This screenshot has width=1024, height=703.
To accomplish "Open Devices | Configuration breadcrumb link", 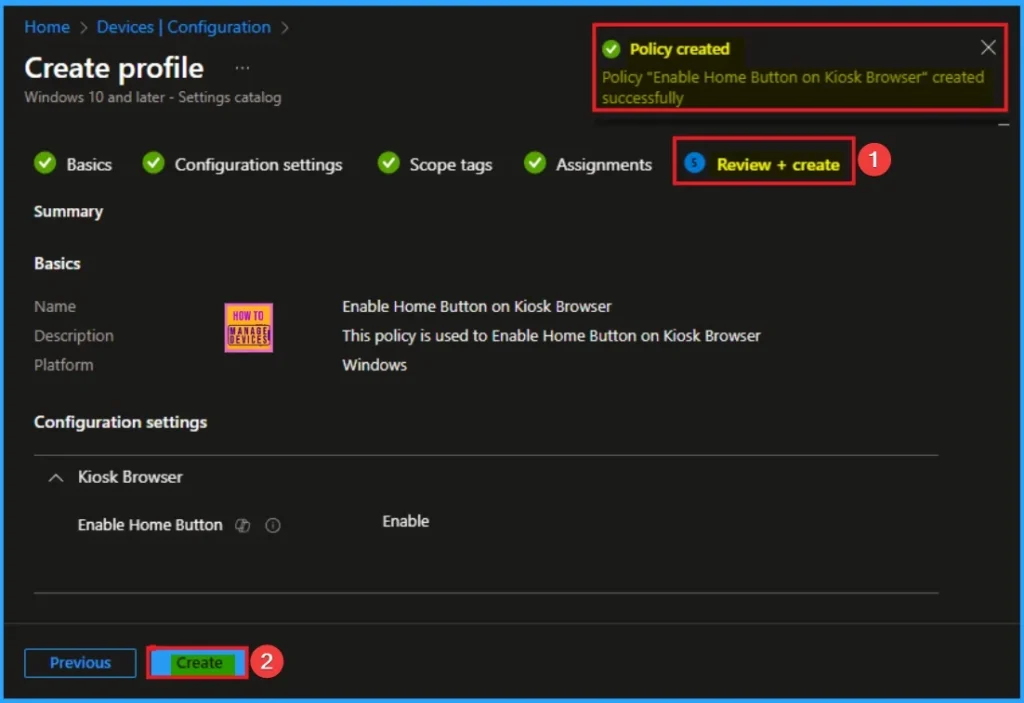I will 183,27.
